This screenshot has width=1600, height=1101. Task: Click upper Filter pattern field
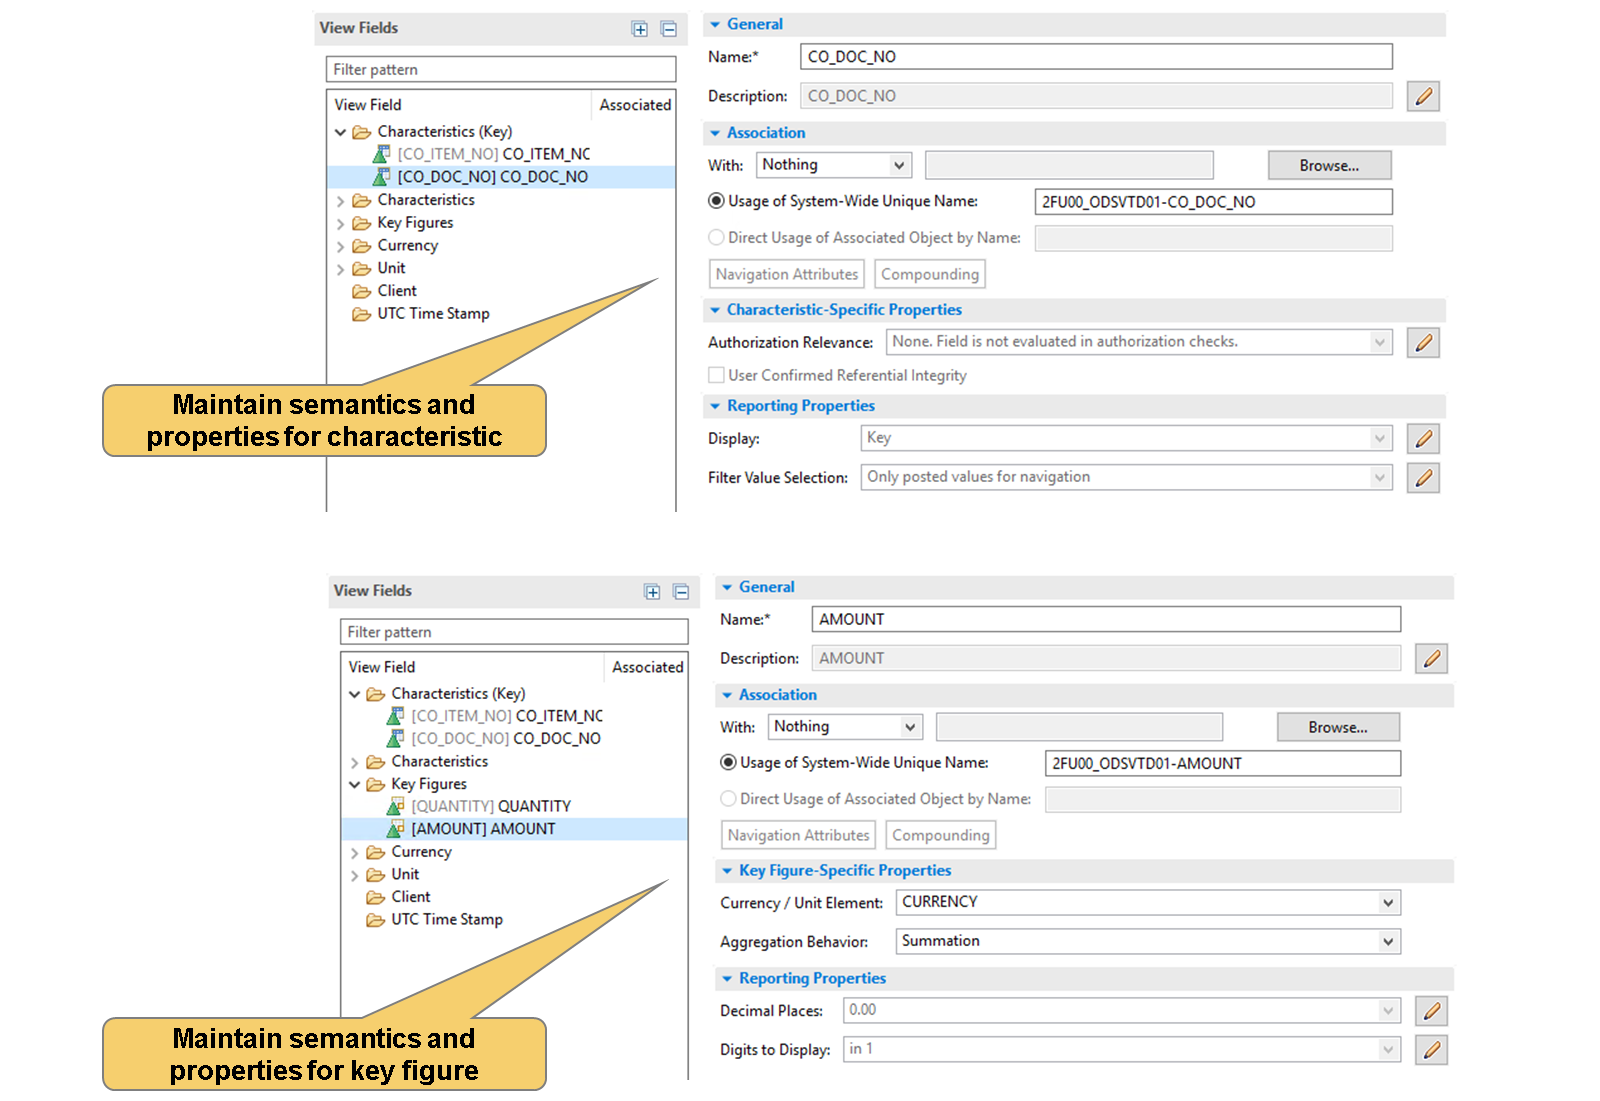(501, 69)
